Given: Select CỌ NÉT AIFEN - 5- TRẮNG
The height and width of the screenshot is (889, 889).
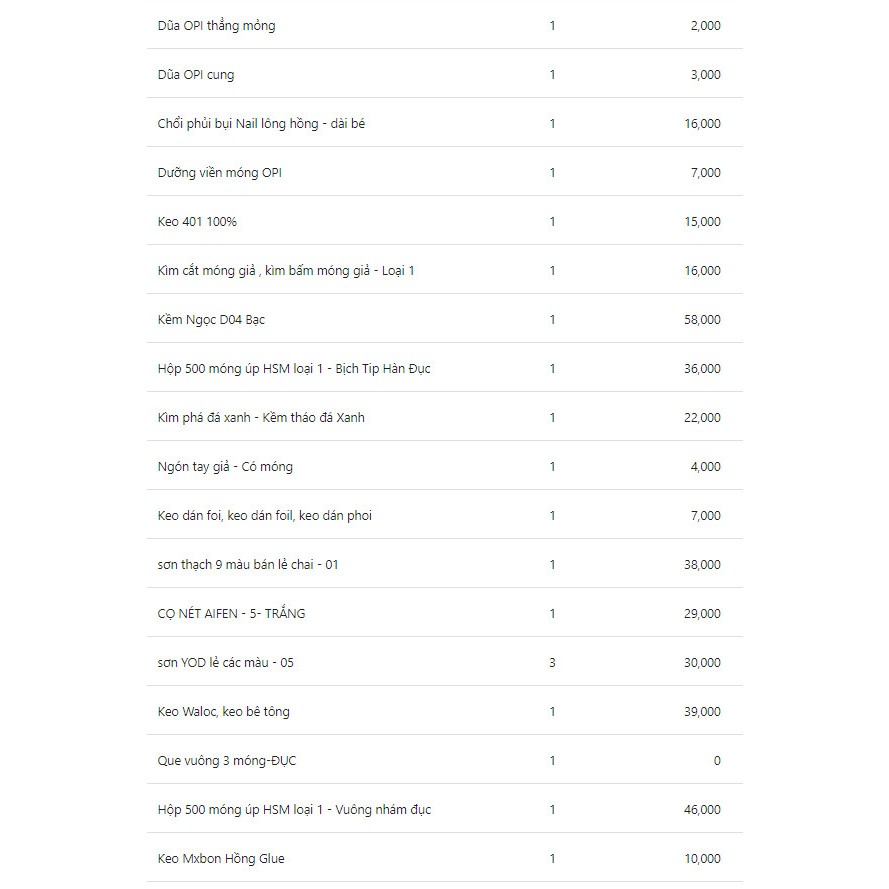Looking at the screenshot, I should point(231,613).
